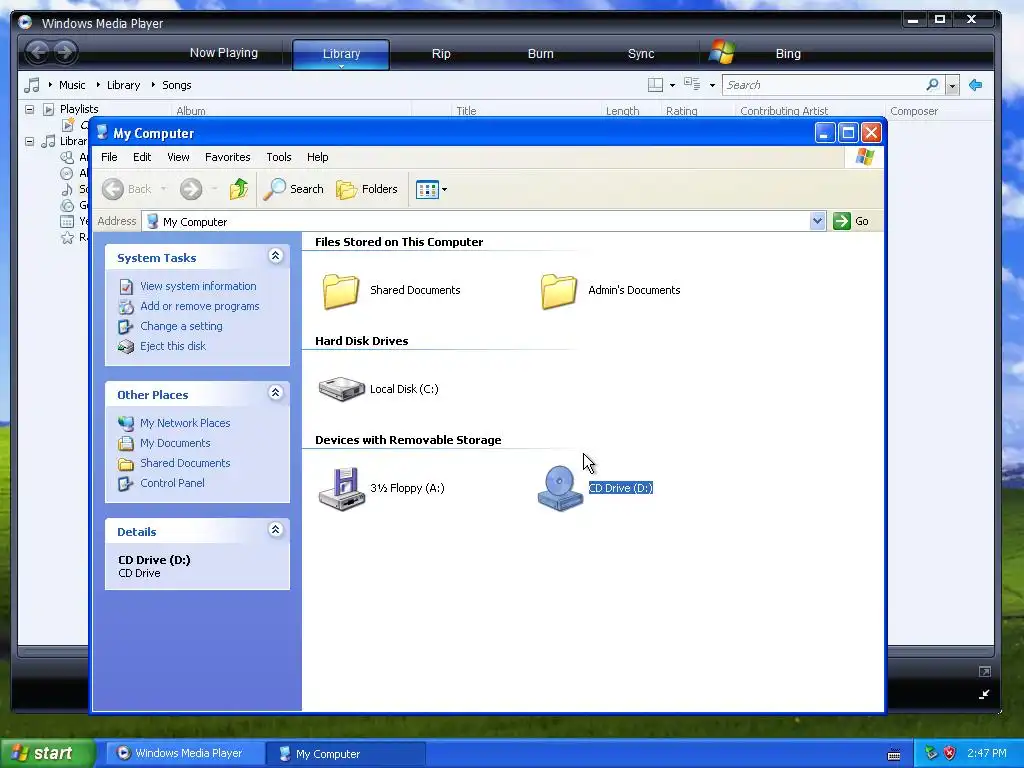Open the Tools menu
This screenshot has height=768, width=1024.
point(278,157)
